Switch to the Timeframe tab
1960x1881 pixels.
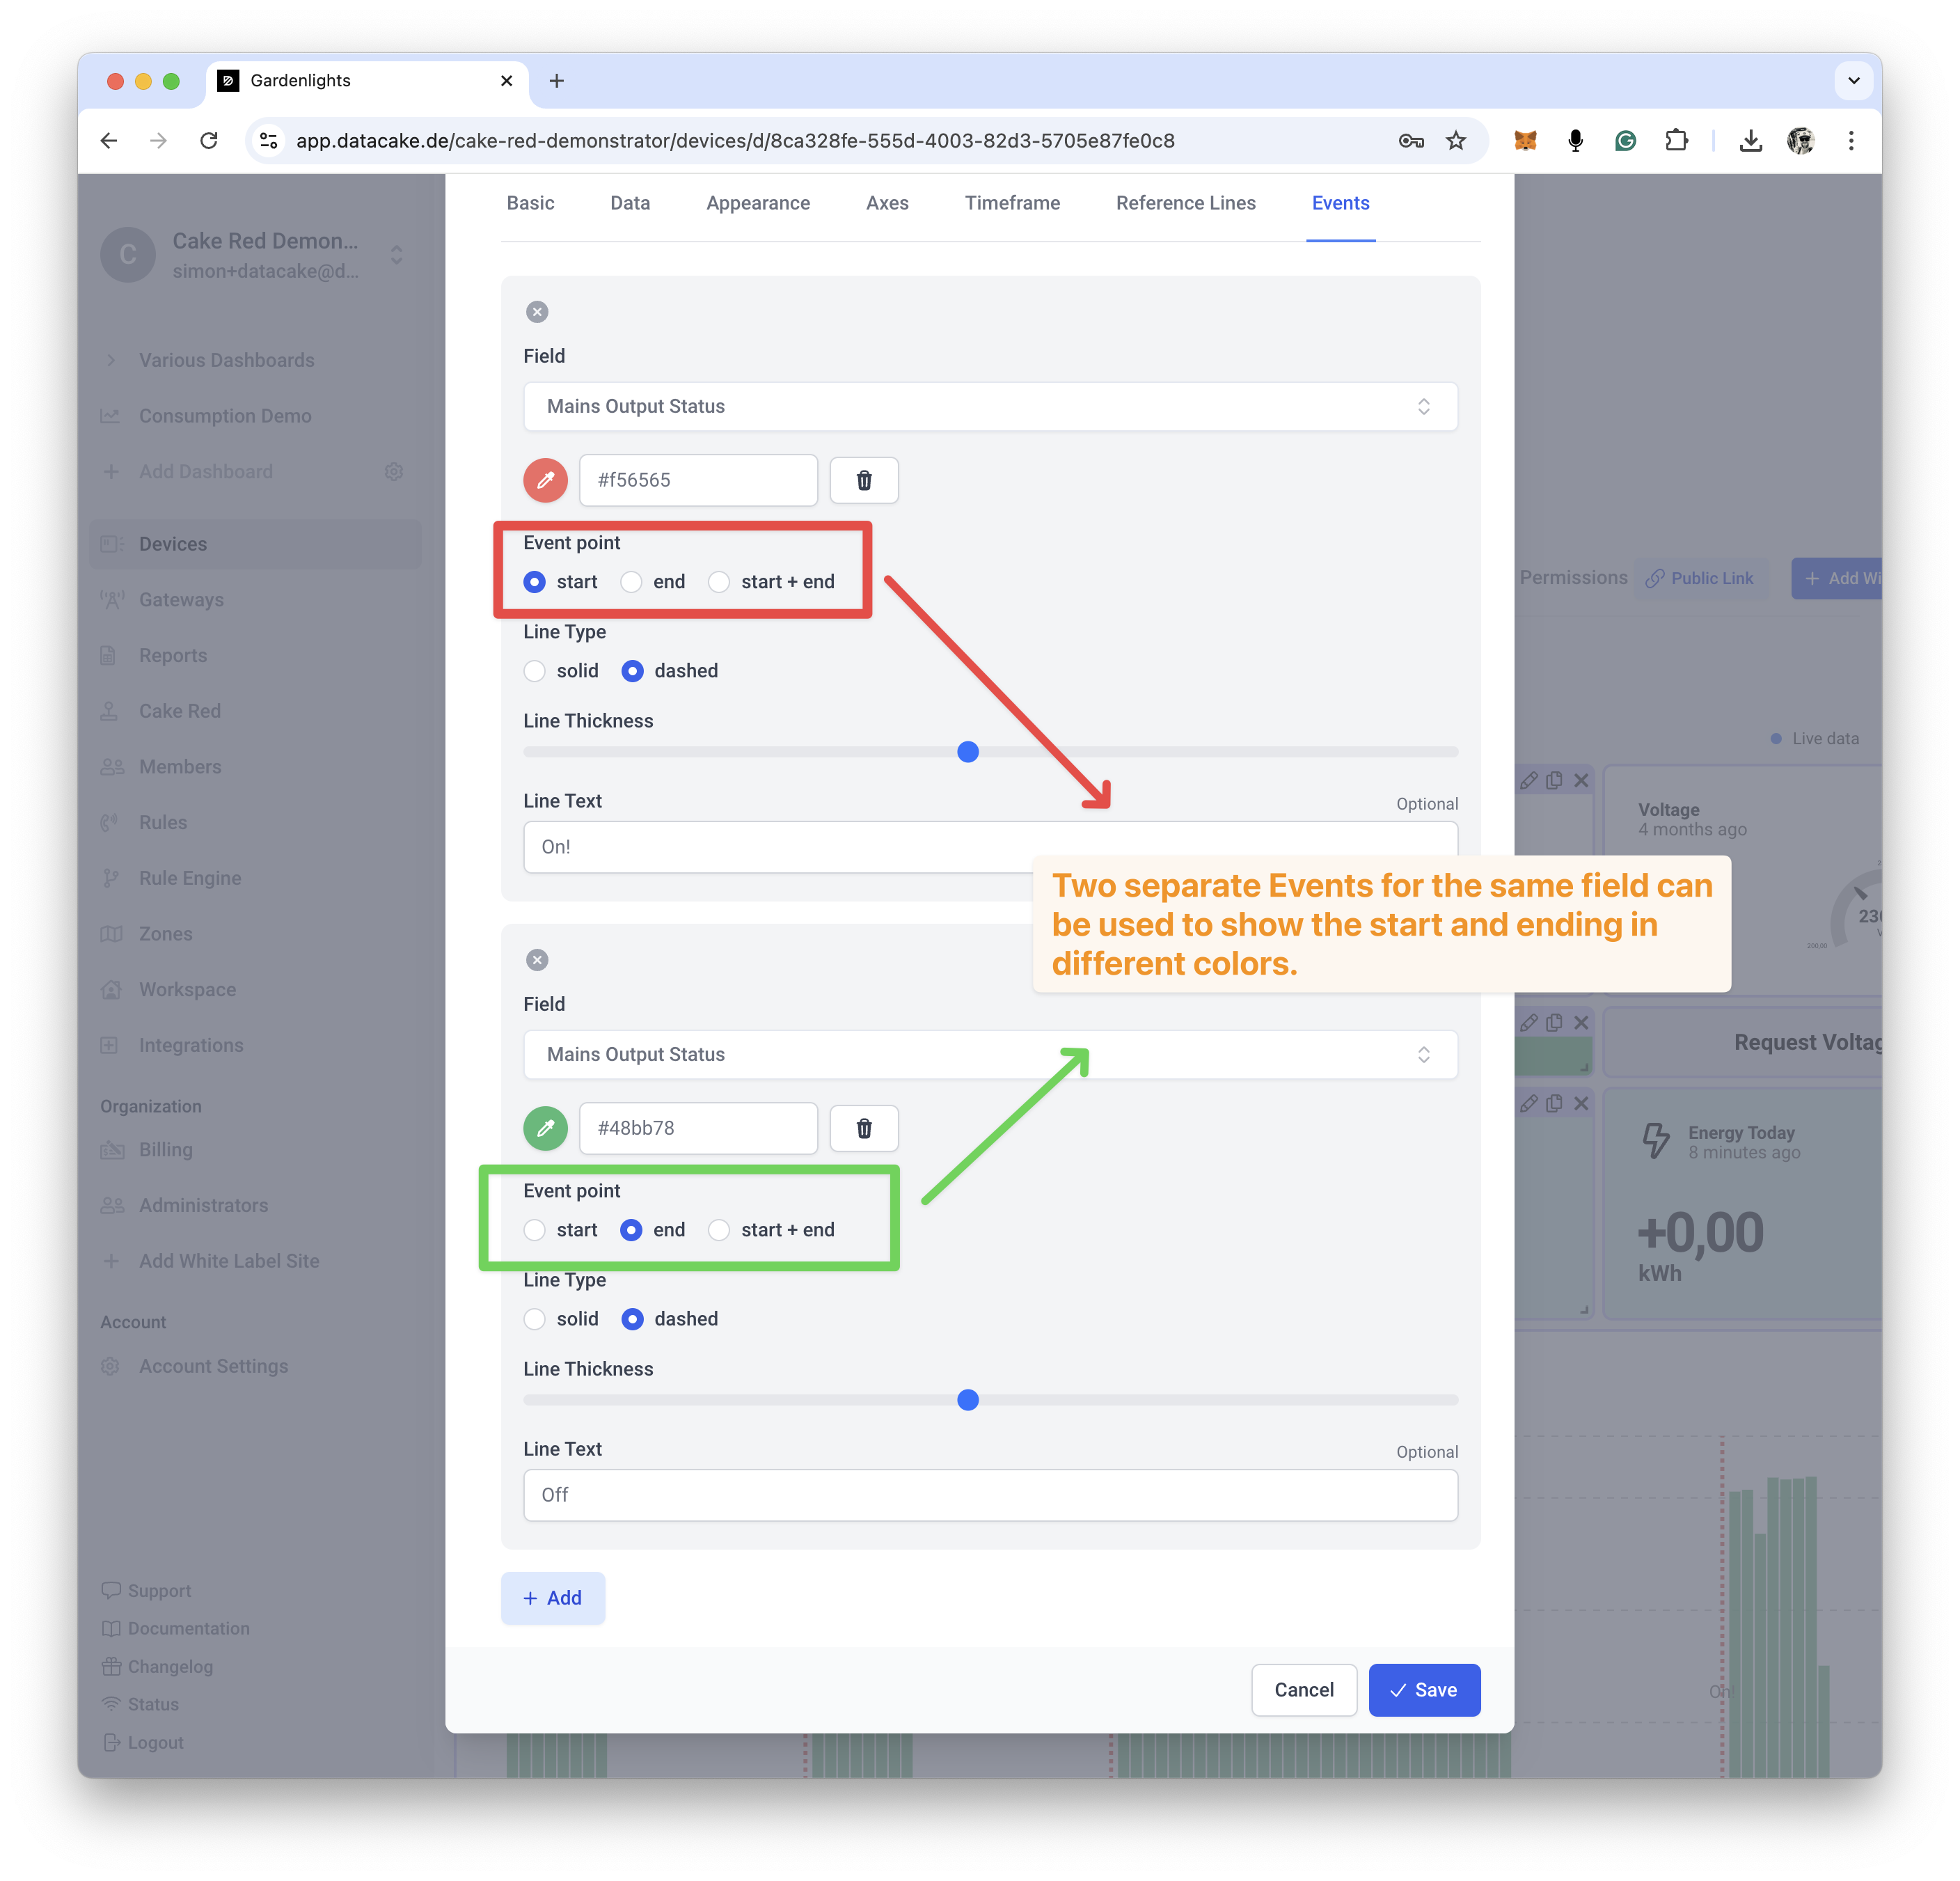[1012, 203]
